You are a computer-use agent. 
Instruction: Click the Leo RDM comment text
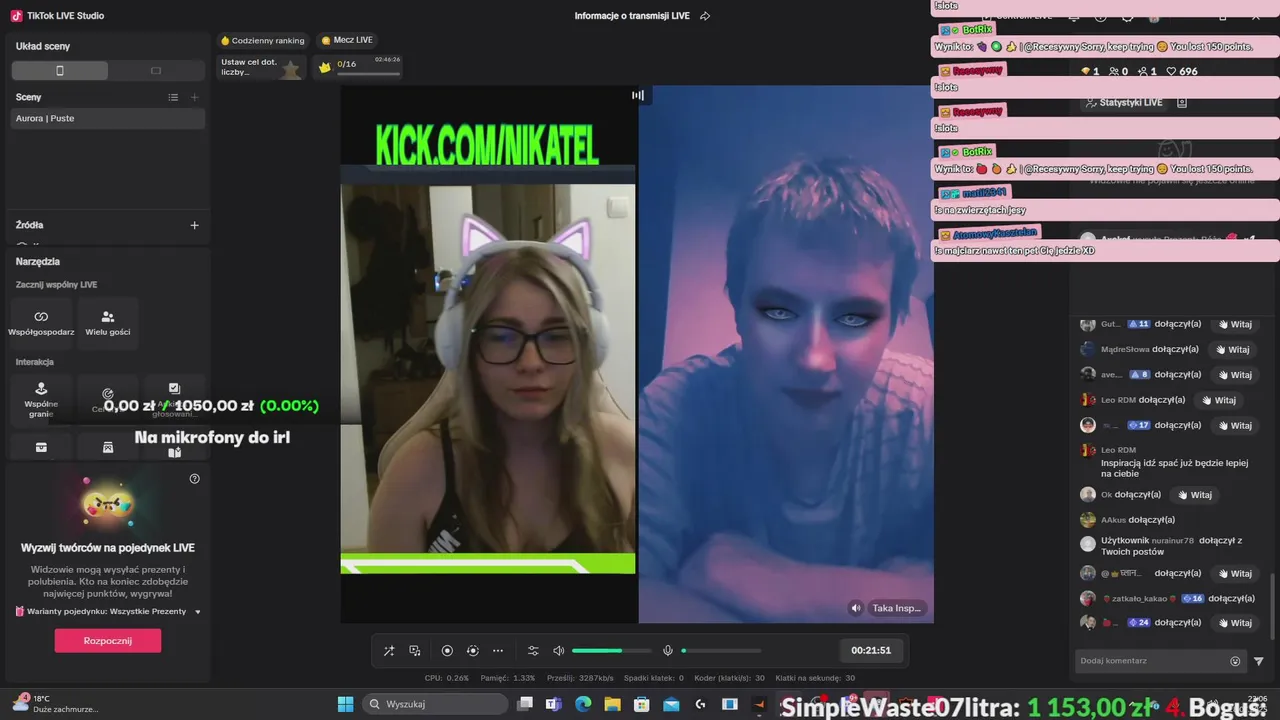1174,468
